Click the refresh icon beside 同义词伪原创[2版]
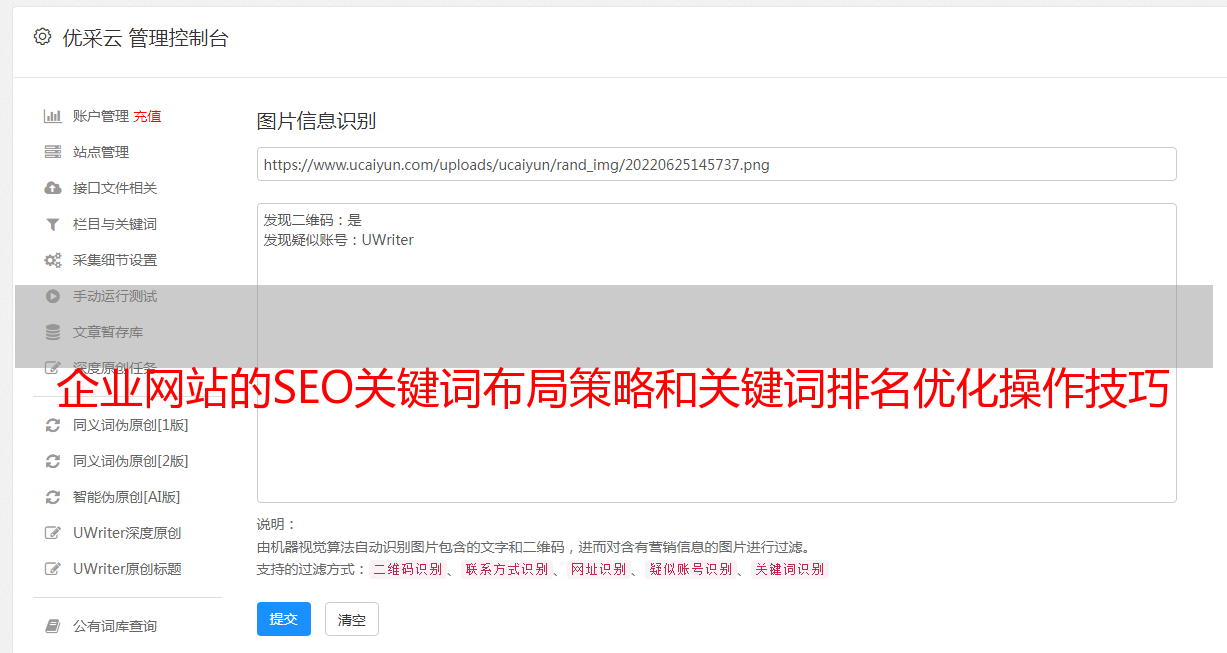This screenshot has width=1227, height=653. pos(53,461)
